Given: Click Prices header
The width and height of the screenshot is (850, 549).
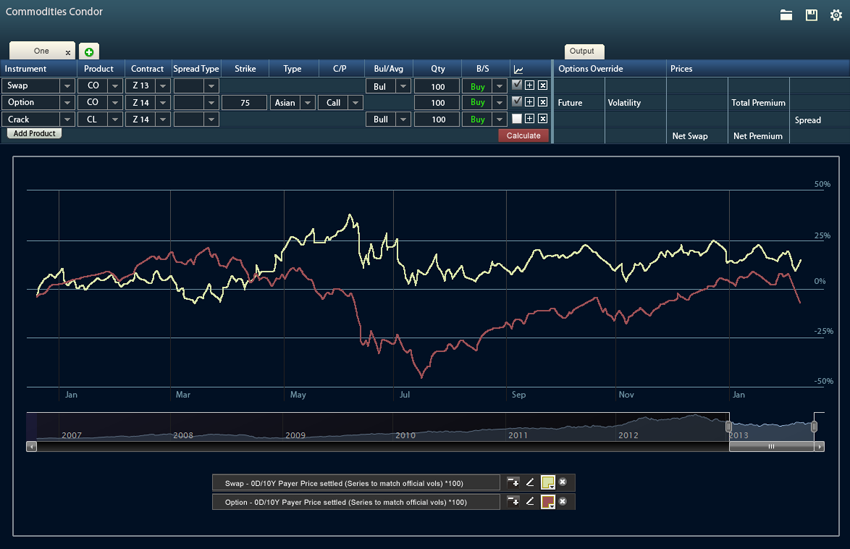Looking at the screenshot, I should pyautogui.click(x=681, y=69).
